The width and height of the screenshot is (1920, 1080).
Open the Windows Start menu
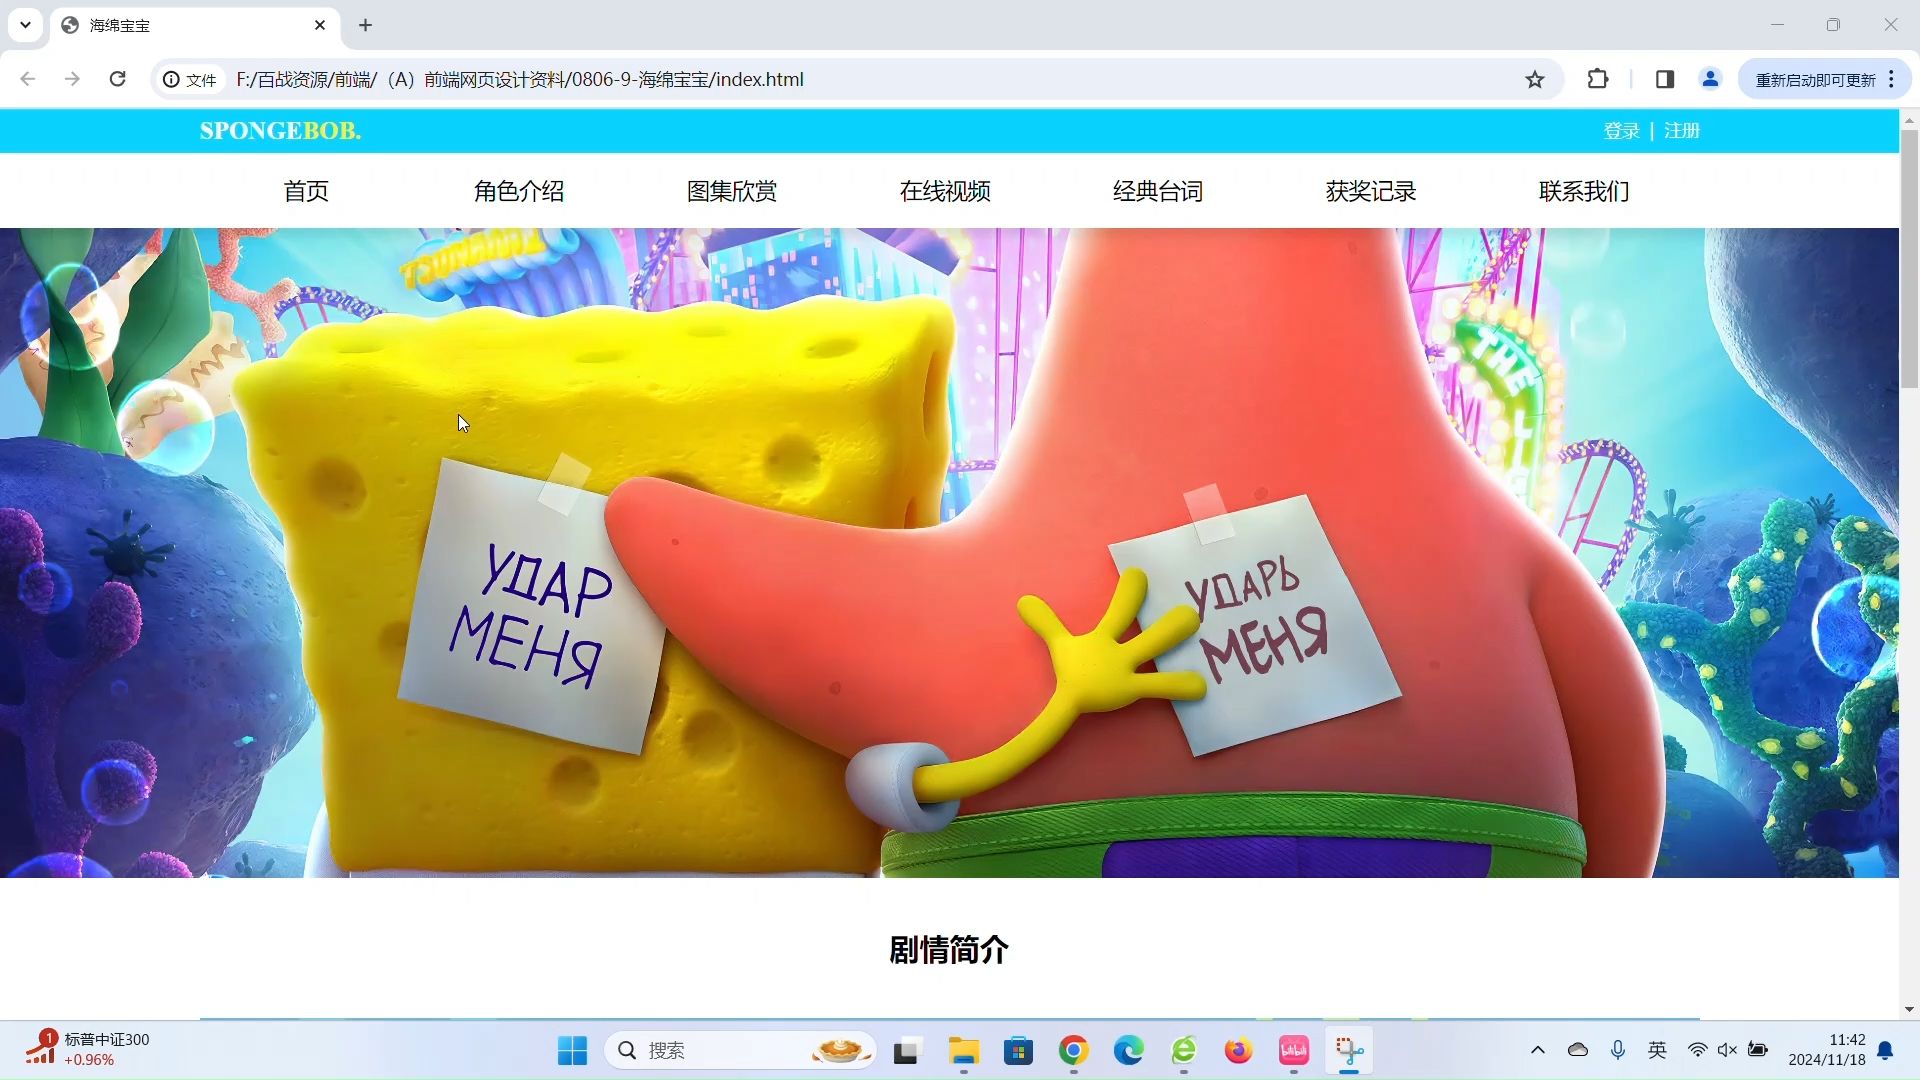(x=572, y=1051)
